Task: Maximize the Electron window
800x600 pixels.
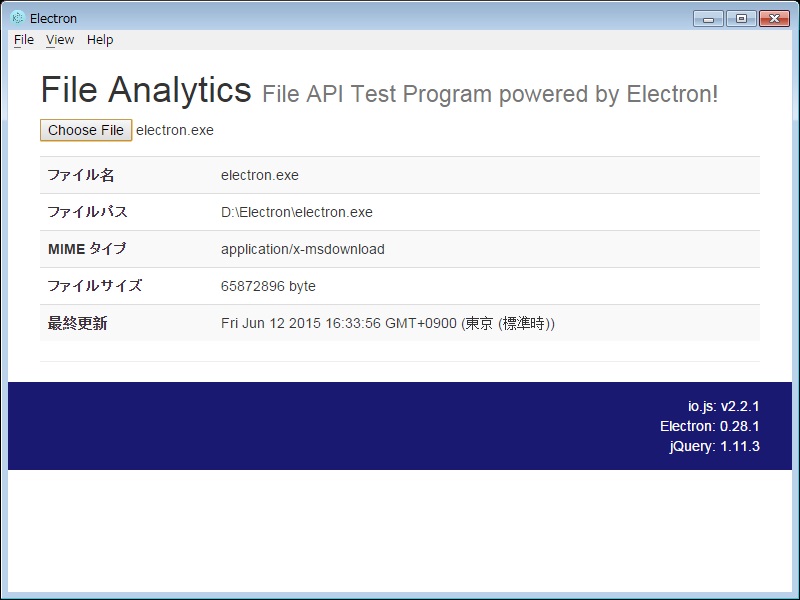Action: point(741,19)
